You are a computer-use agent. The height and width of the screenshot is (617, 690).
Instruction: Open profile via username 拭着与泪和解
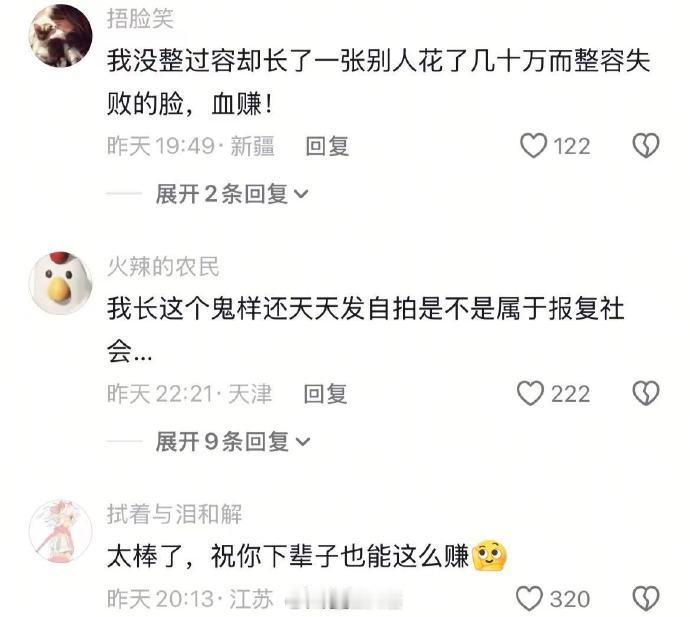(x=174, y=514)
